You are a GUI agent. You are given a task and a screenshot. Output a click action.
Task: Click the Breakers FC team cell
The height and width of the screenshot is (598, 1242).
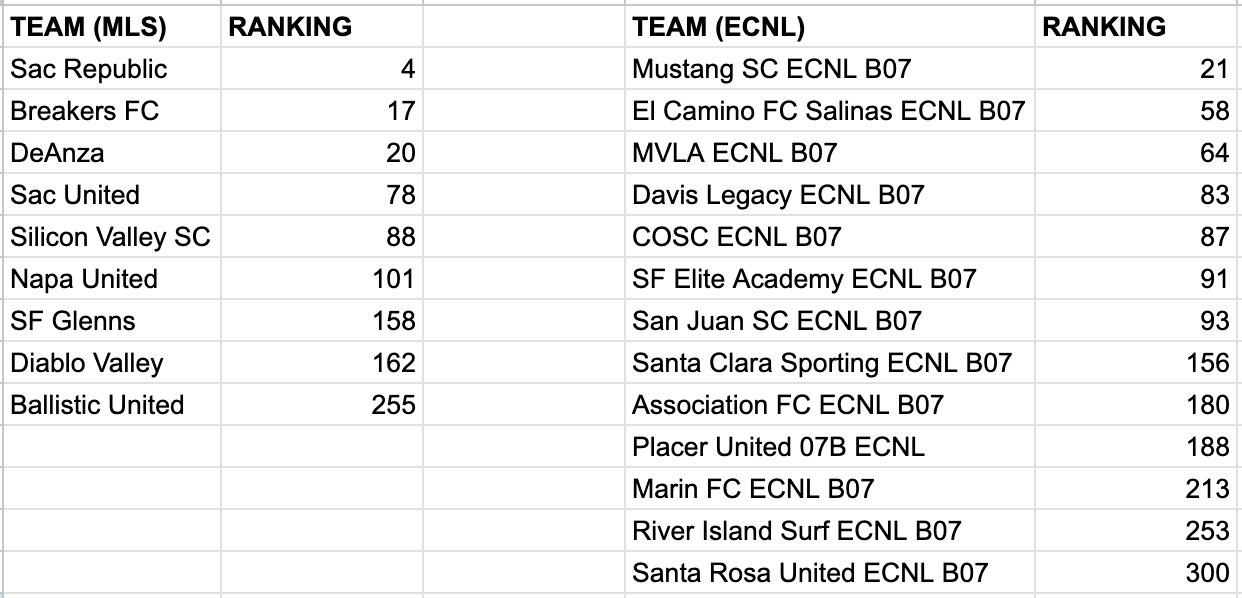click(85, 111)
